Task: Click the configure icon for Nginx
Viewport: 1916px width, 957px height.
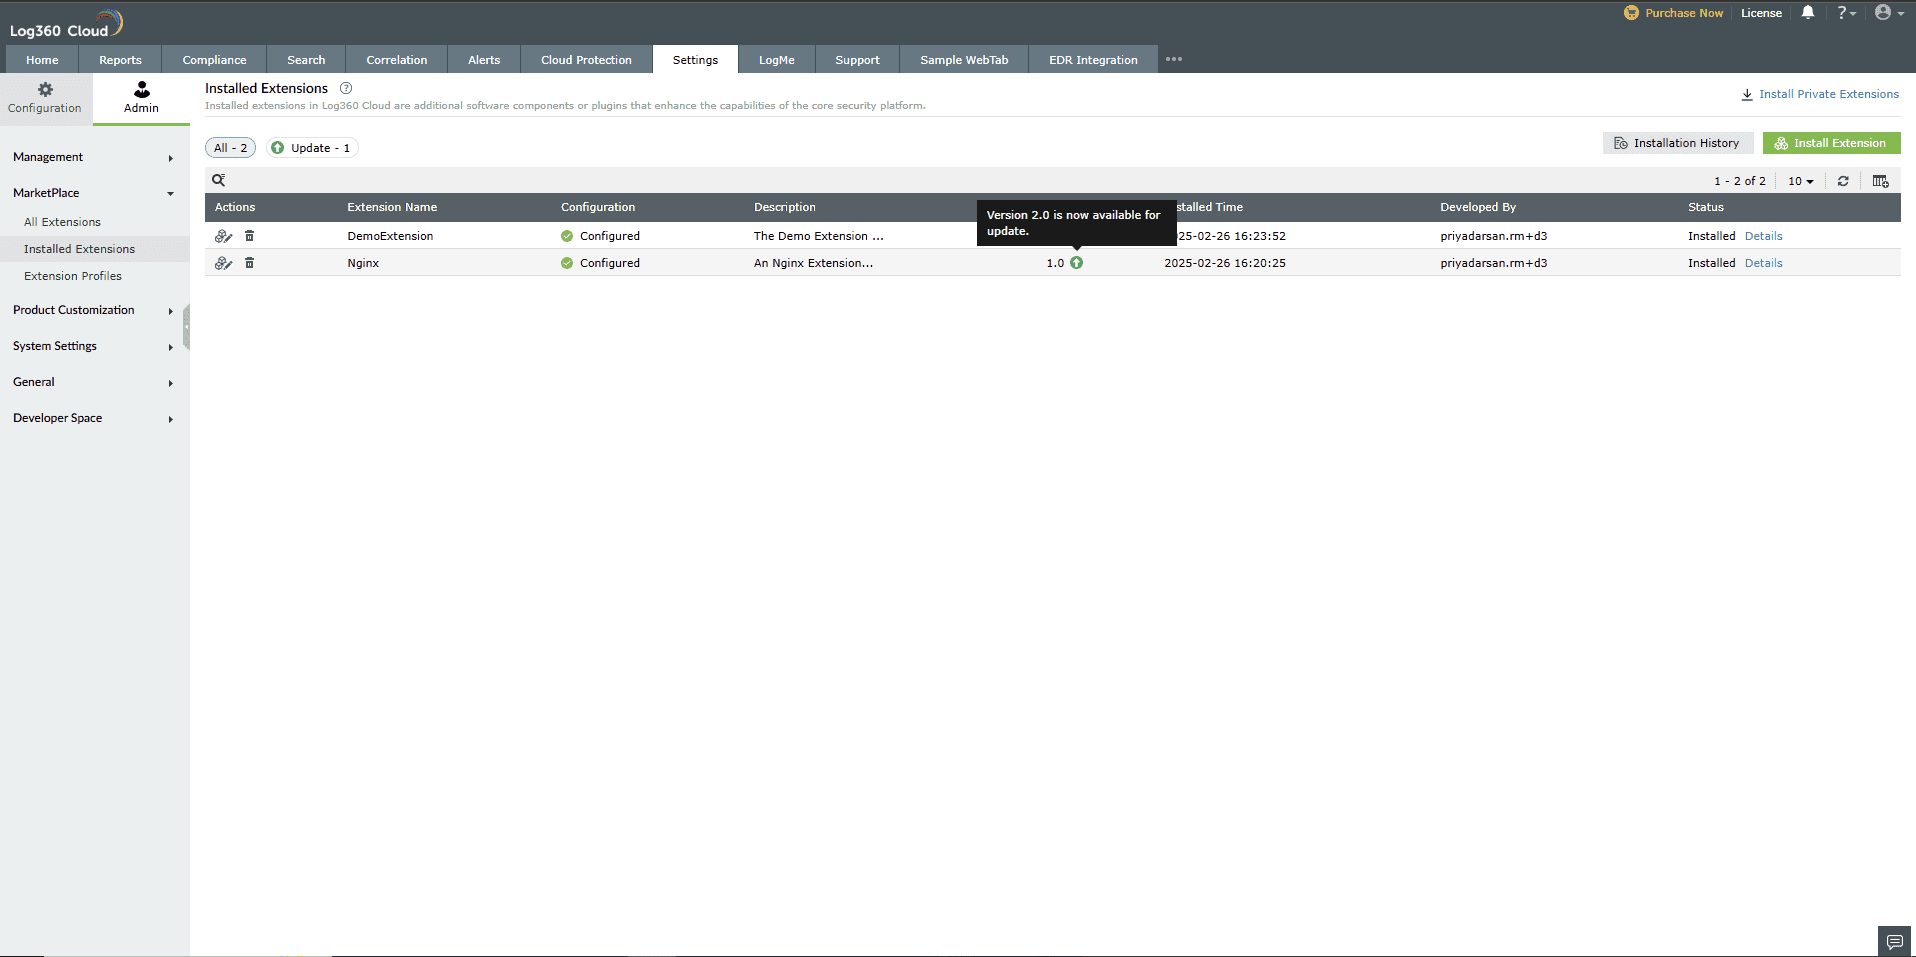Action: [x=223, y=263]
